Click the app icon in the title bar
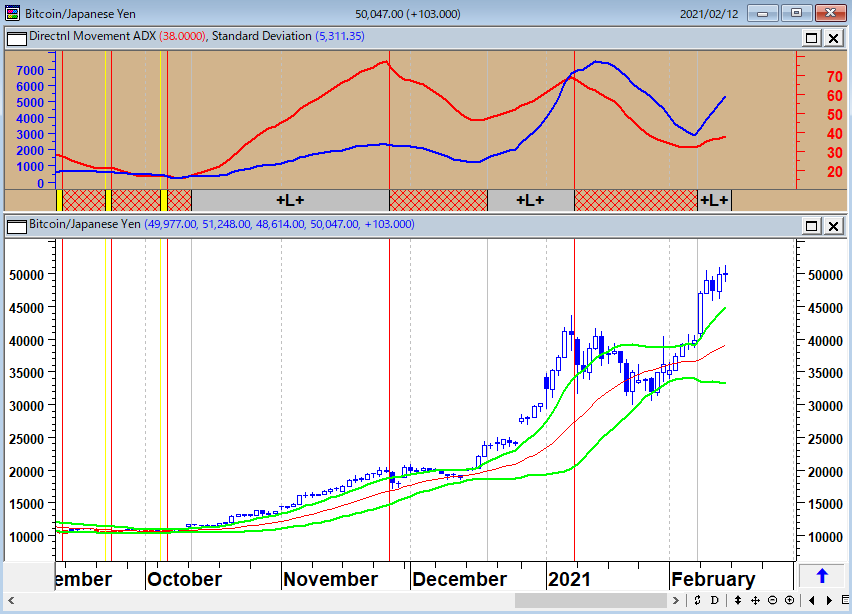852x614 pixels. (x=12, y=13)
